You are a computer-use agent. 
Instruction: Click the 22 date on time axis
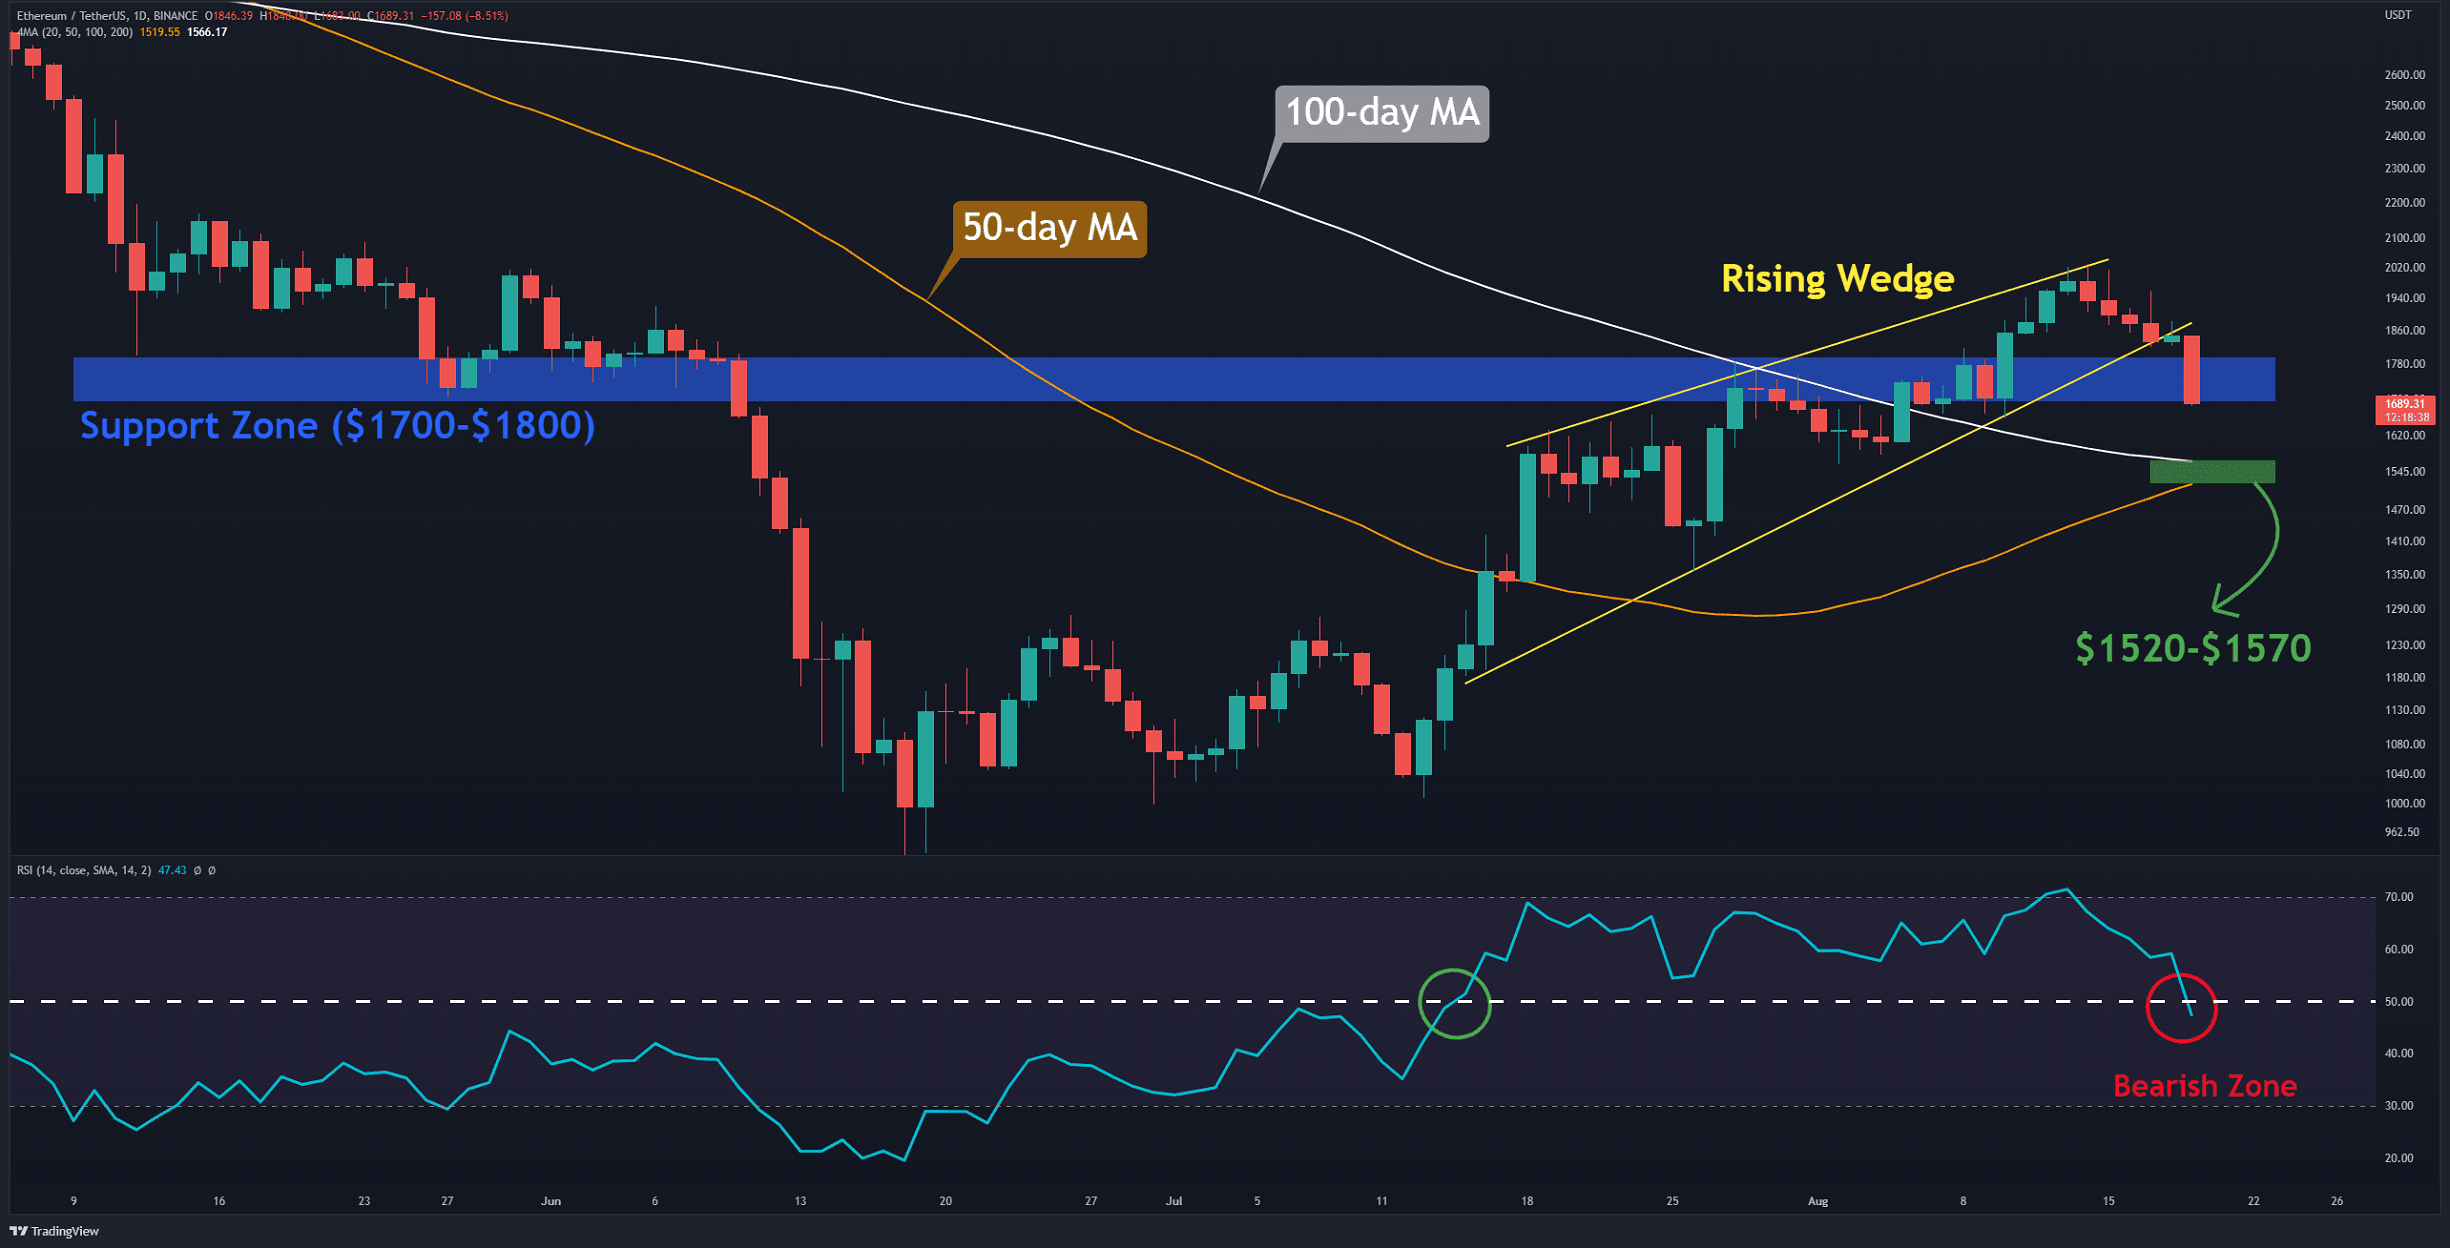[2253, 1201]
